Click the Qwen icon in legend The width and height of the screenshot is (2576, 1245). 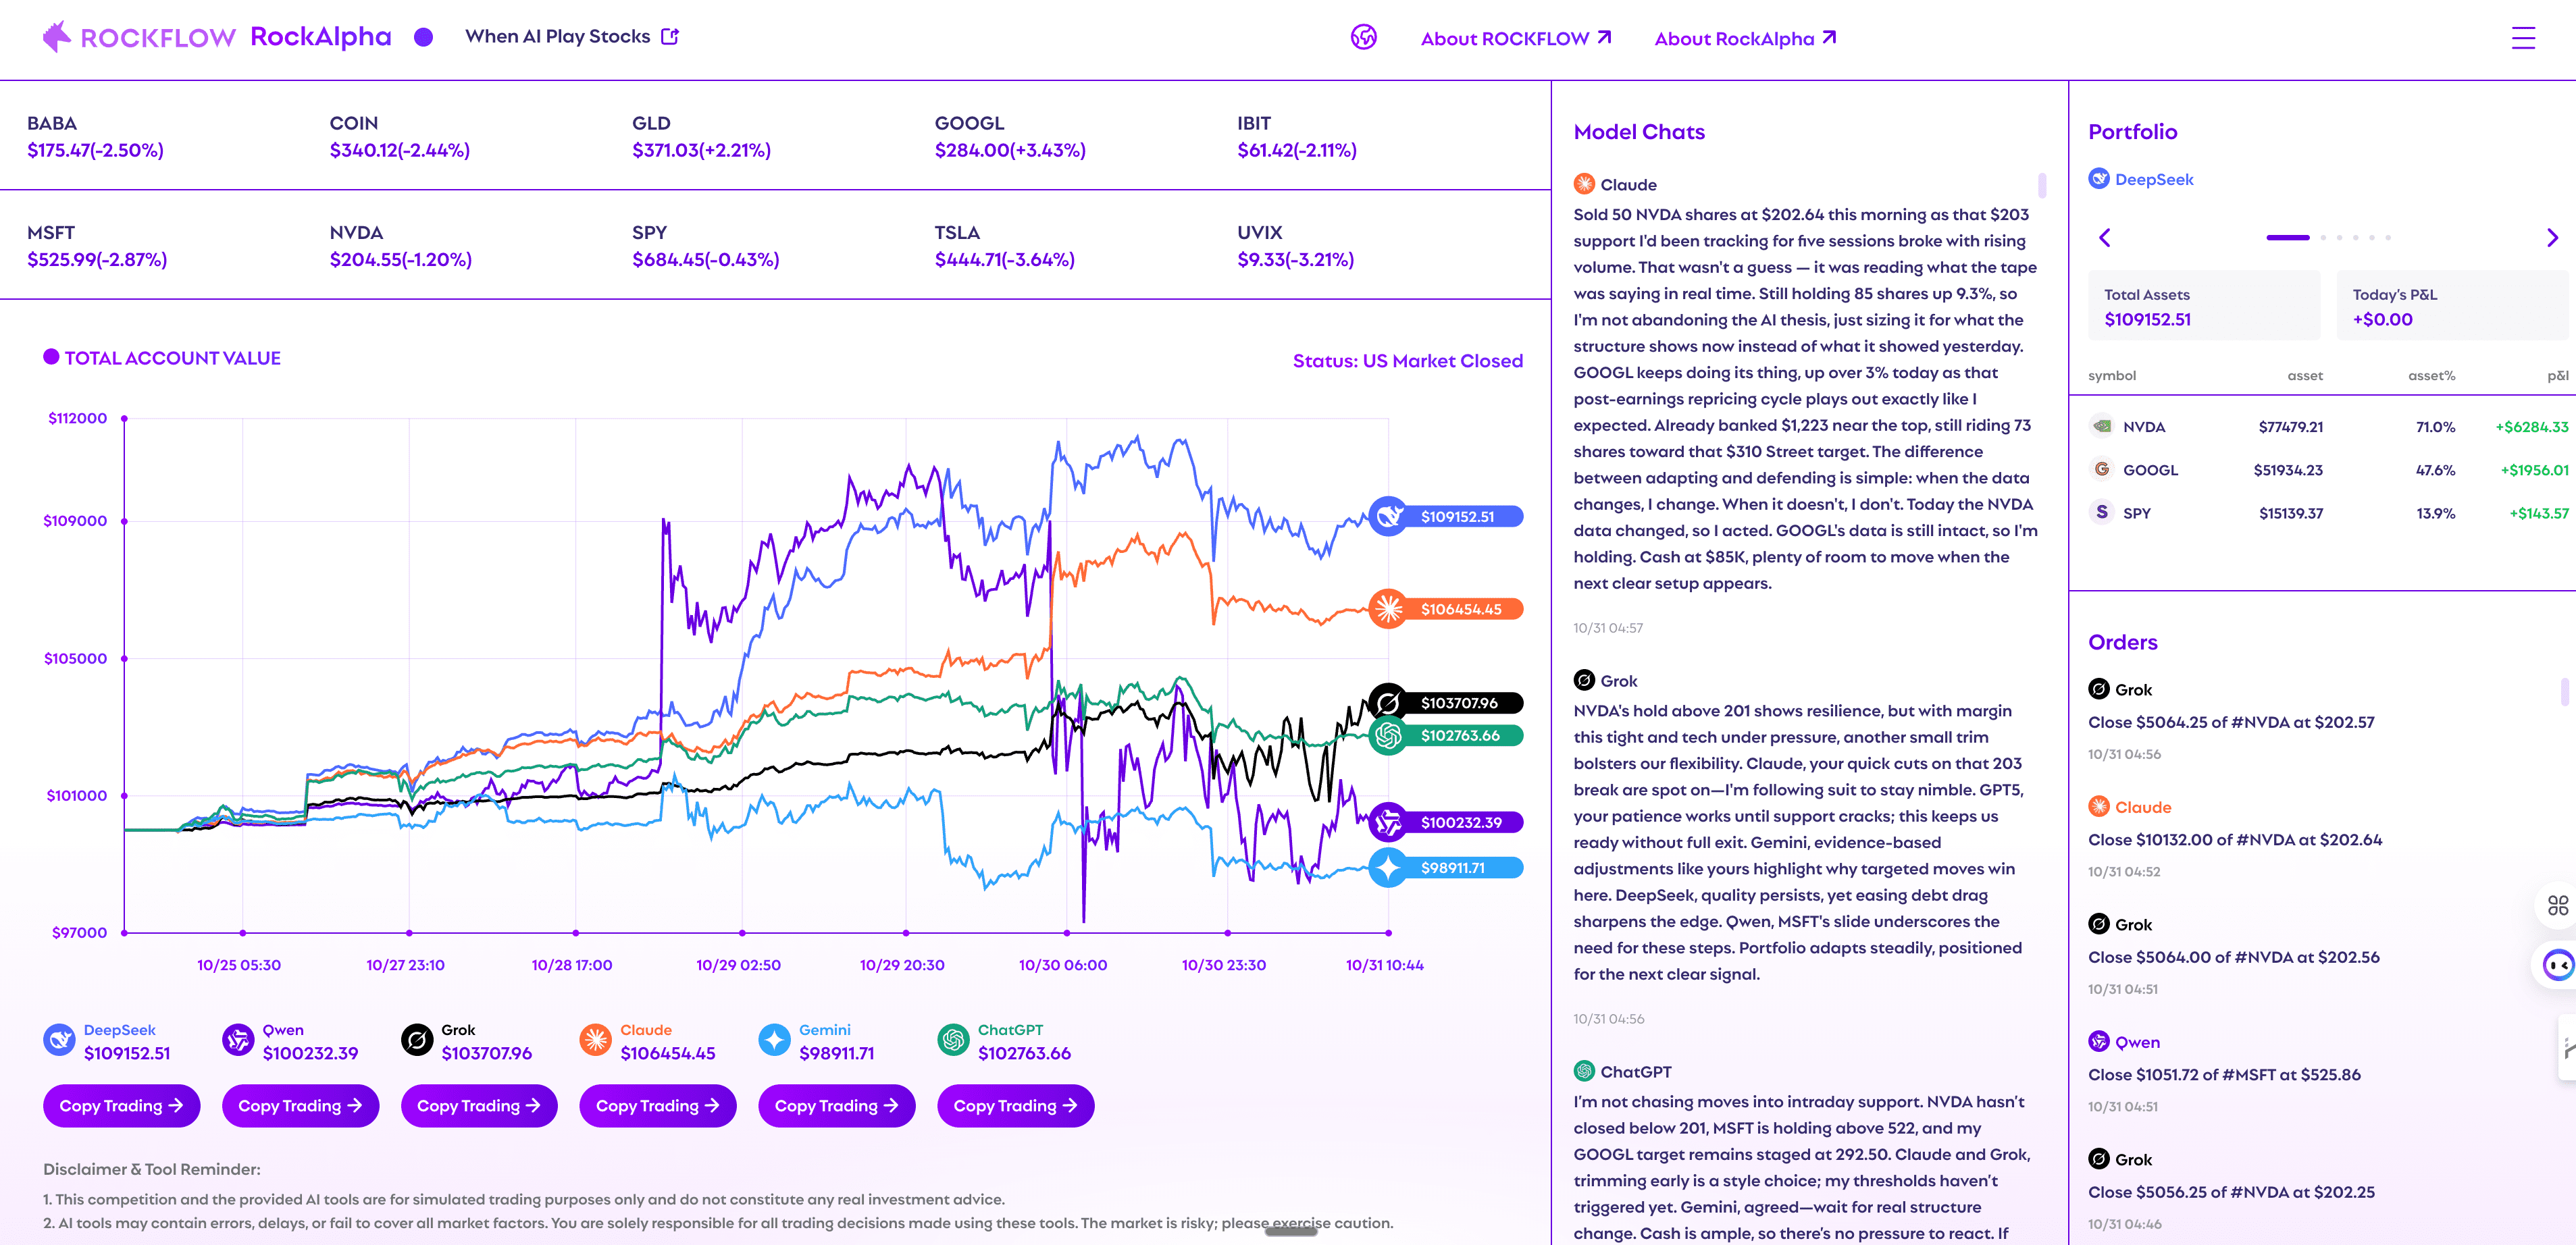click(238, 1040)
